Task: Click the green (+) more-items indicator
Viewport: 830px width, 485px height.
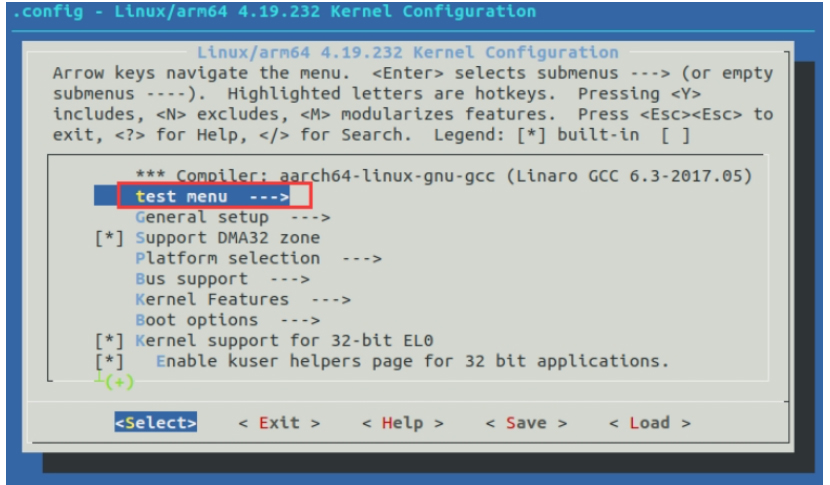Action: pos(119,382)
